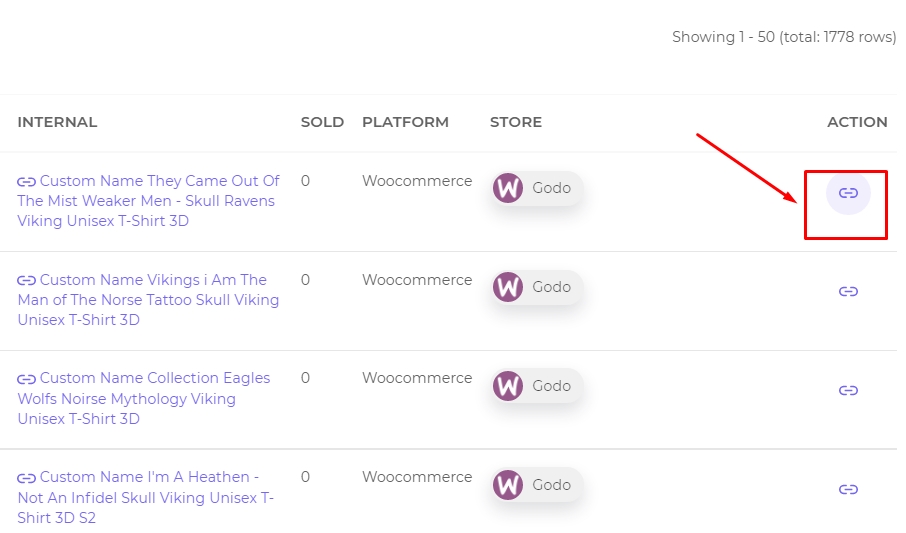Viewport: 906px width, 533px height.
Task: Click the PLATFORM column header
Action: [x=405, y=122]
